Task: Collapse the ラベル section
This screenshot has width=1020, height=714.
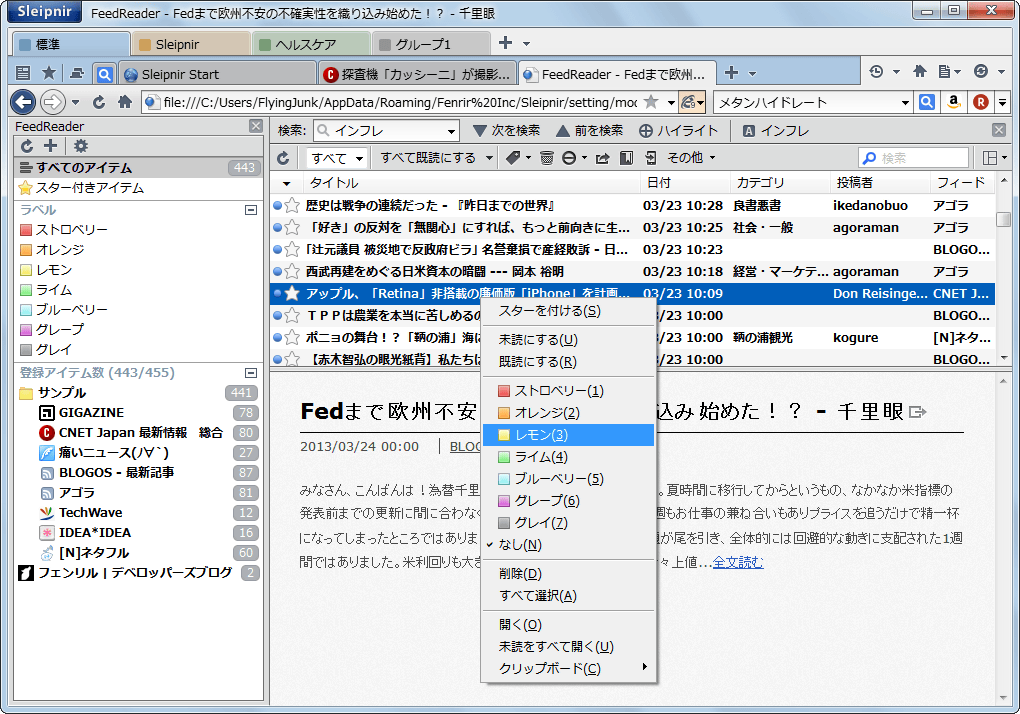Action: pos(250,210)
